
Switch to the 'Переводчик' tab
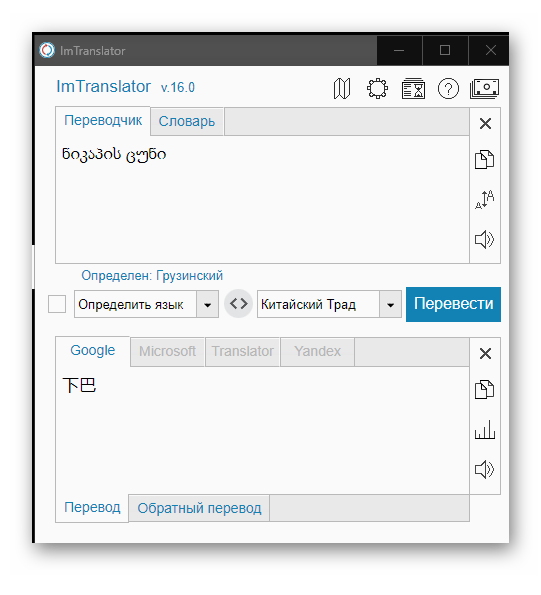pyautogui.click(x=103, y=120)
